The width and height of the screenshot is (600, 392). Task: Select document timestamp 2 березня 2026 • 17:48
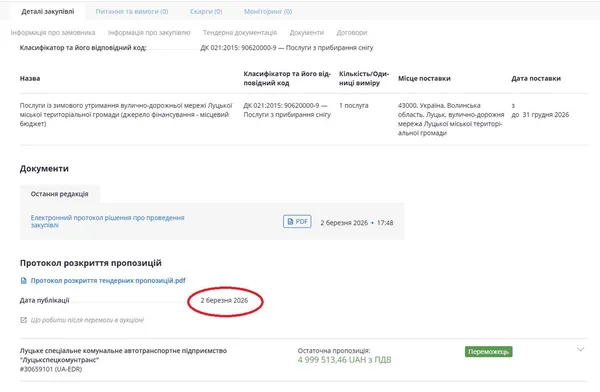click(357, 223)
